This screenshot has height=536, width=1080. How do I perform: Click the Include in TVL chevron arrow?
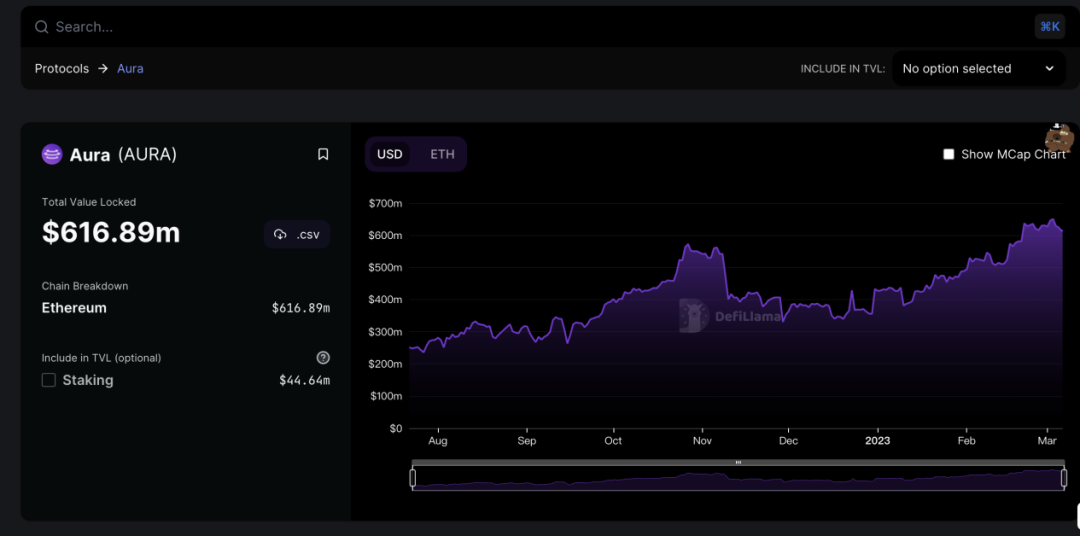pyautogui.click(x=1049, y=69)
